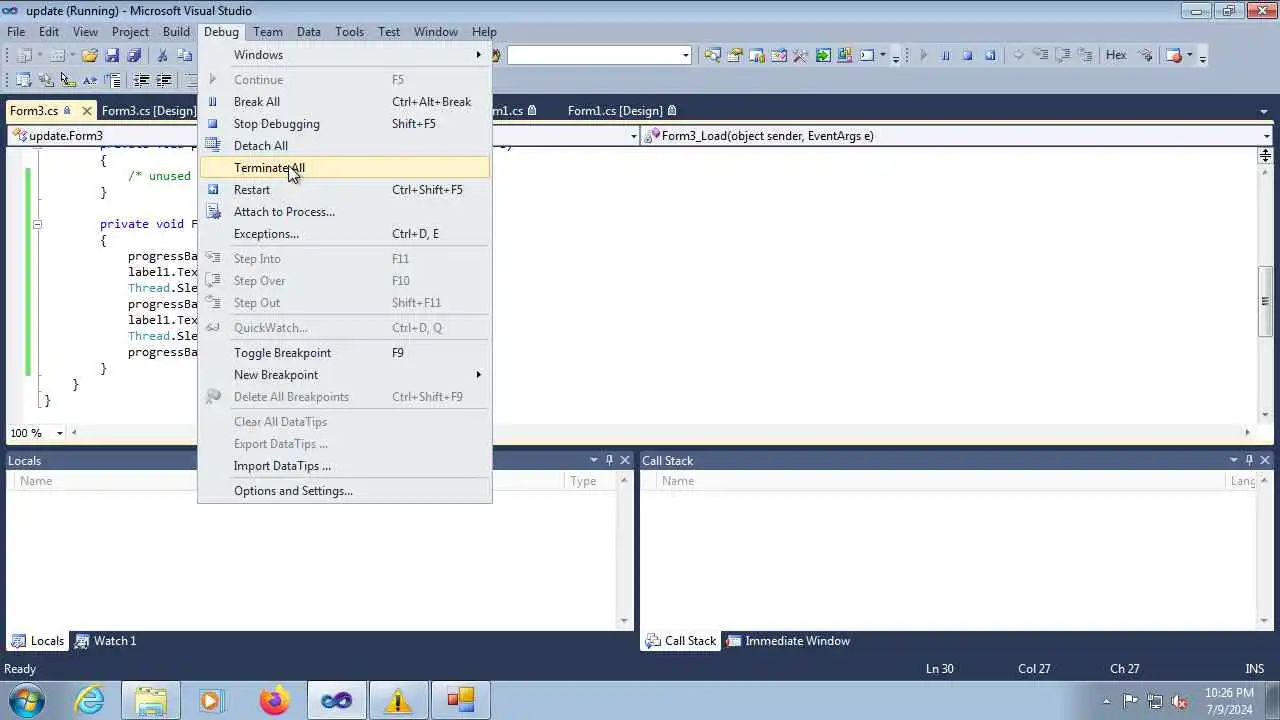The width and height of the screenshot is (1280, 720).
Task: Click the Cut scissors toolbar icon
Action: coord(162,56)
